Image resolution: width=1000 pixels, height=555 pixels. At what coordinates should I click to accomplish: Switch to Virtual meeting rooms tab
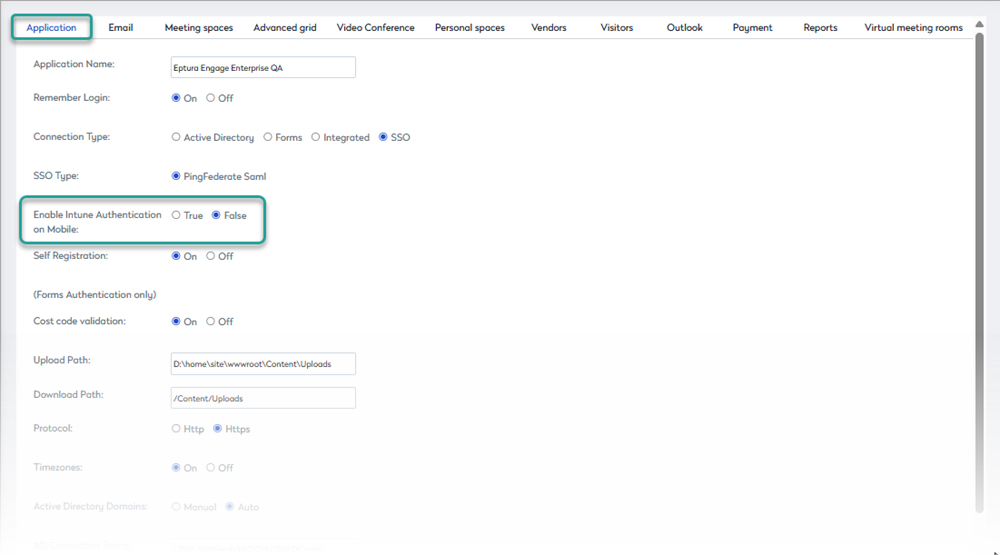click(x=913, y=28)
